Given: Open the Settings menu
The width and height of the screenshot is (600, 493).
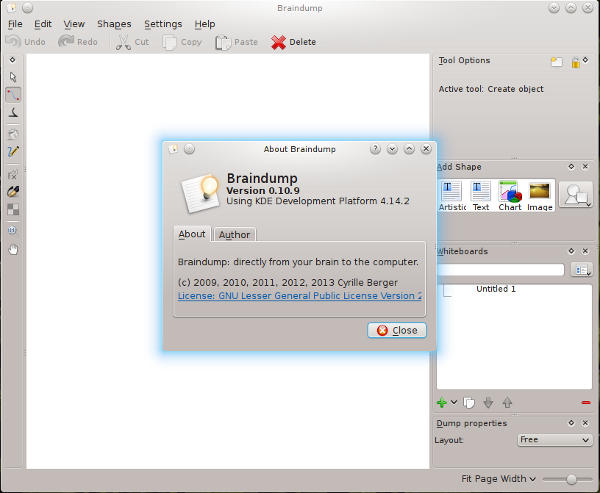Looking at the screenshot, I should point(163,24).
